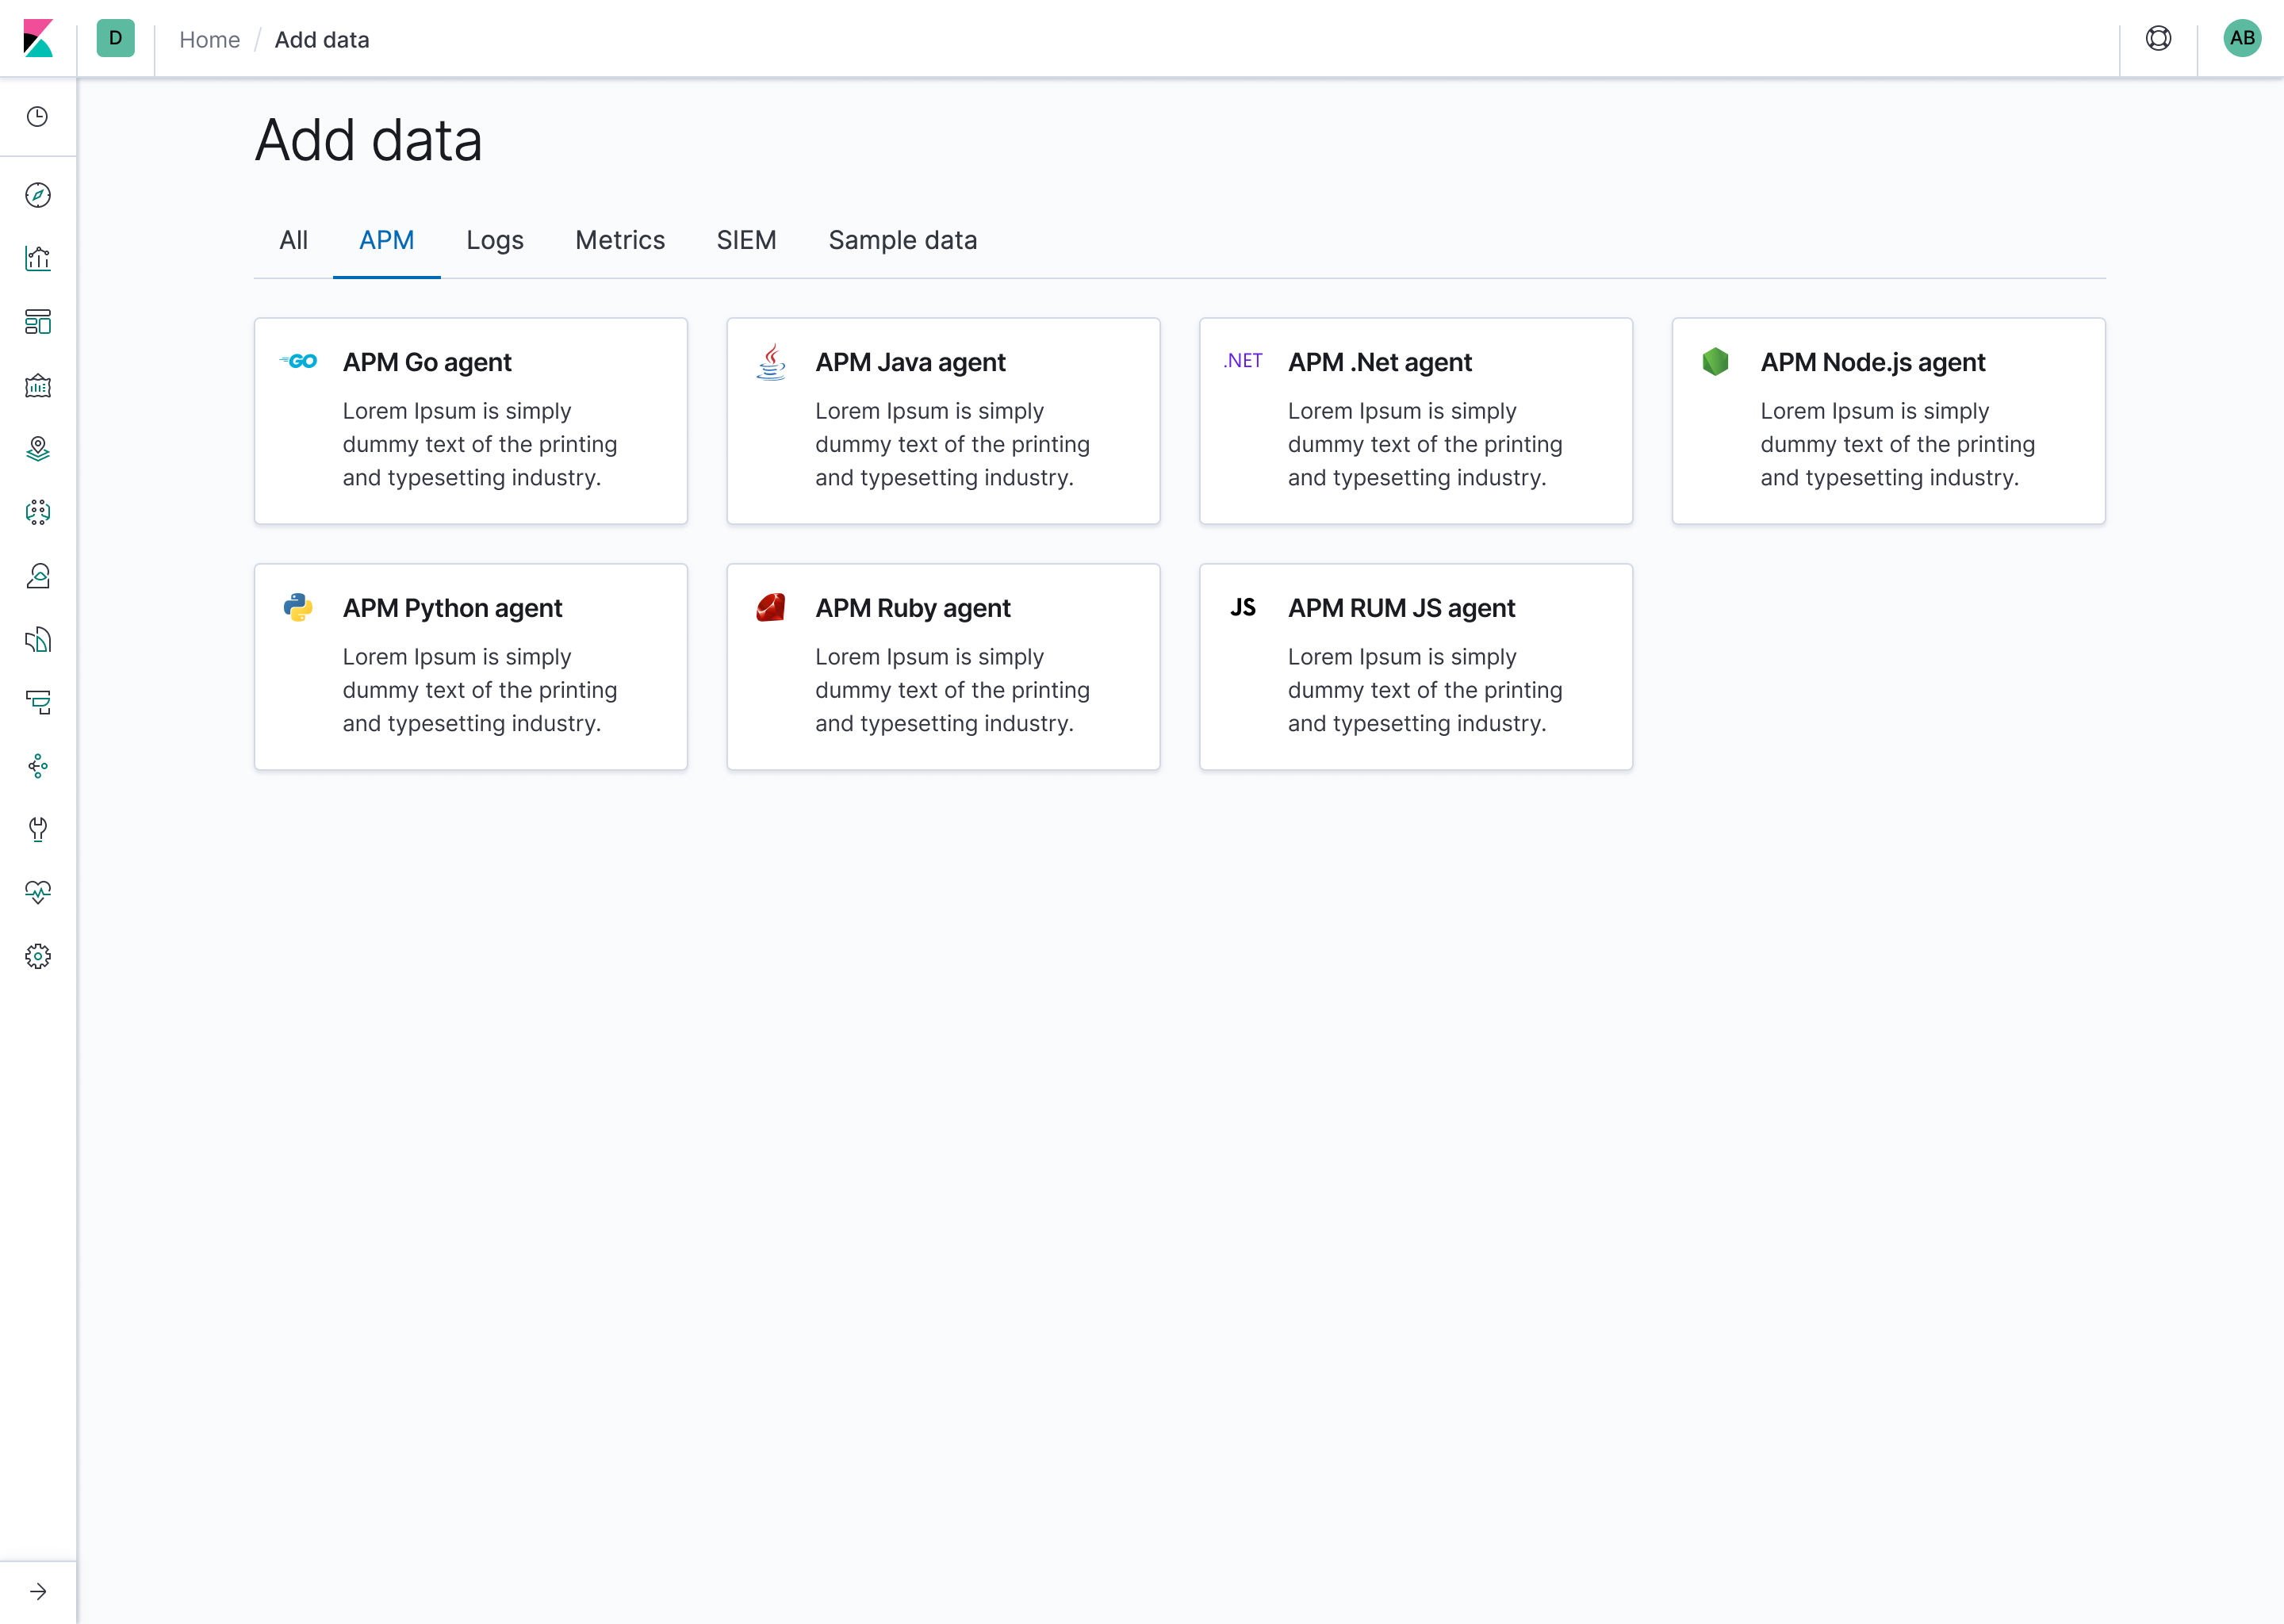Open APM Ruby agent card title
The height and width of the screenshot is (1624, 2284).
[913, 608]
